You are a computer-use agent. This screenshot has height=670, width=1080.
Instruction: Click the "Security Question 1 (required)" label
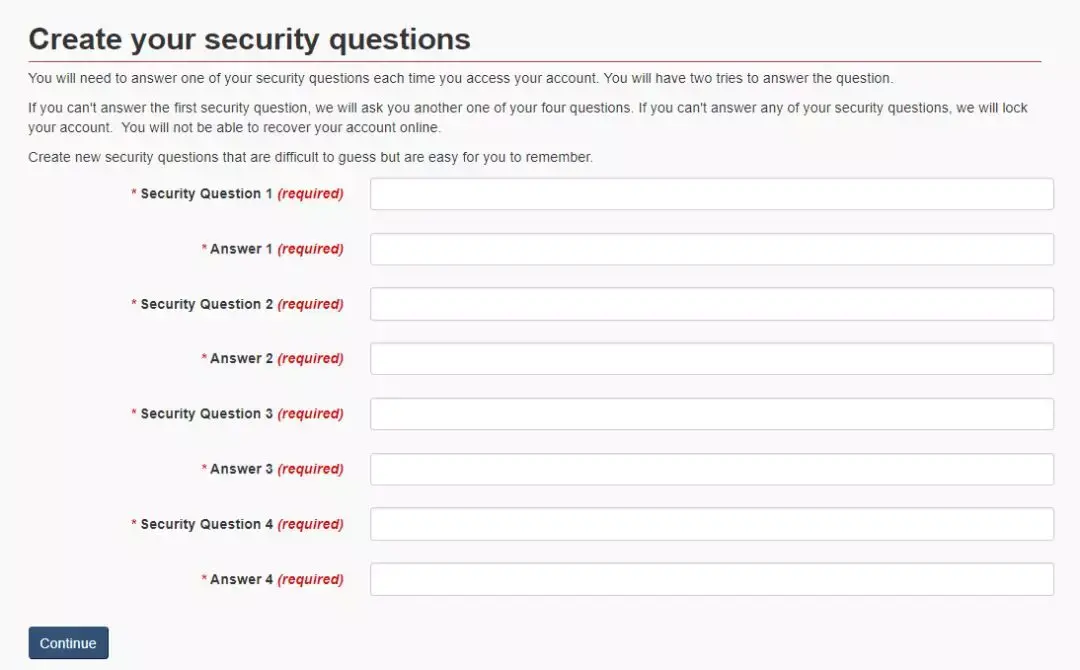coord(238,194)
